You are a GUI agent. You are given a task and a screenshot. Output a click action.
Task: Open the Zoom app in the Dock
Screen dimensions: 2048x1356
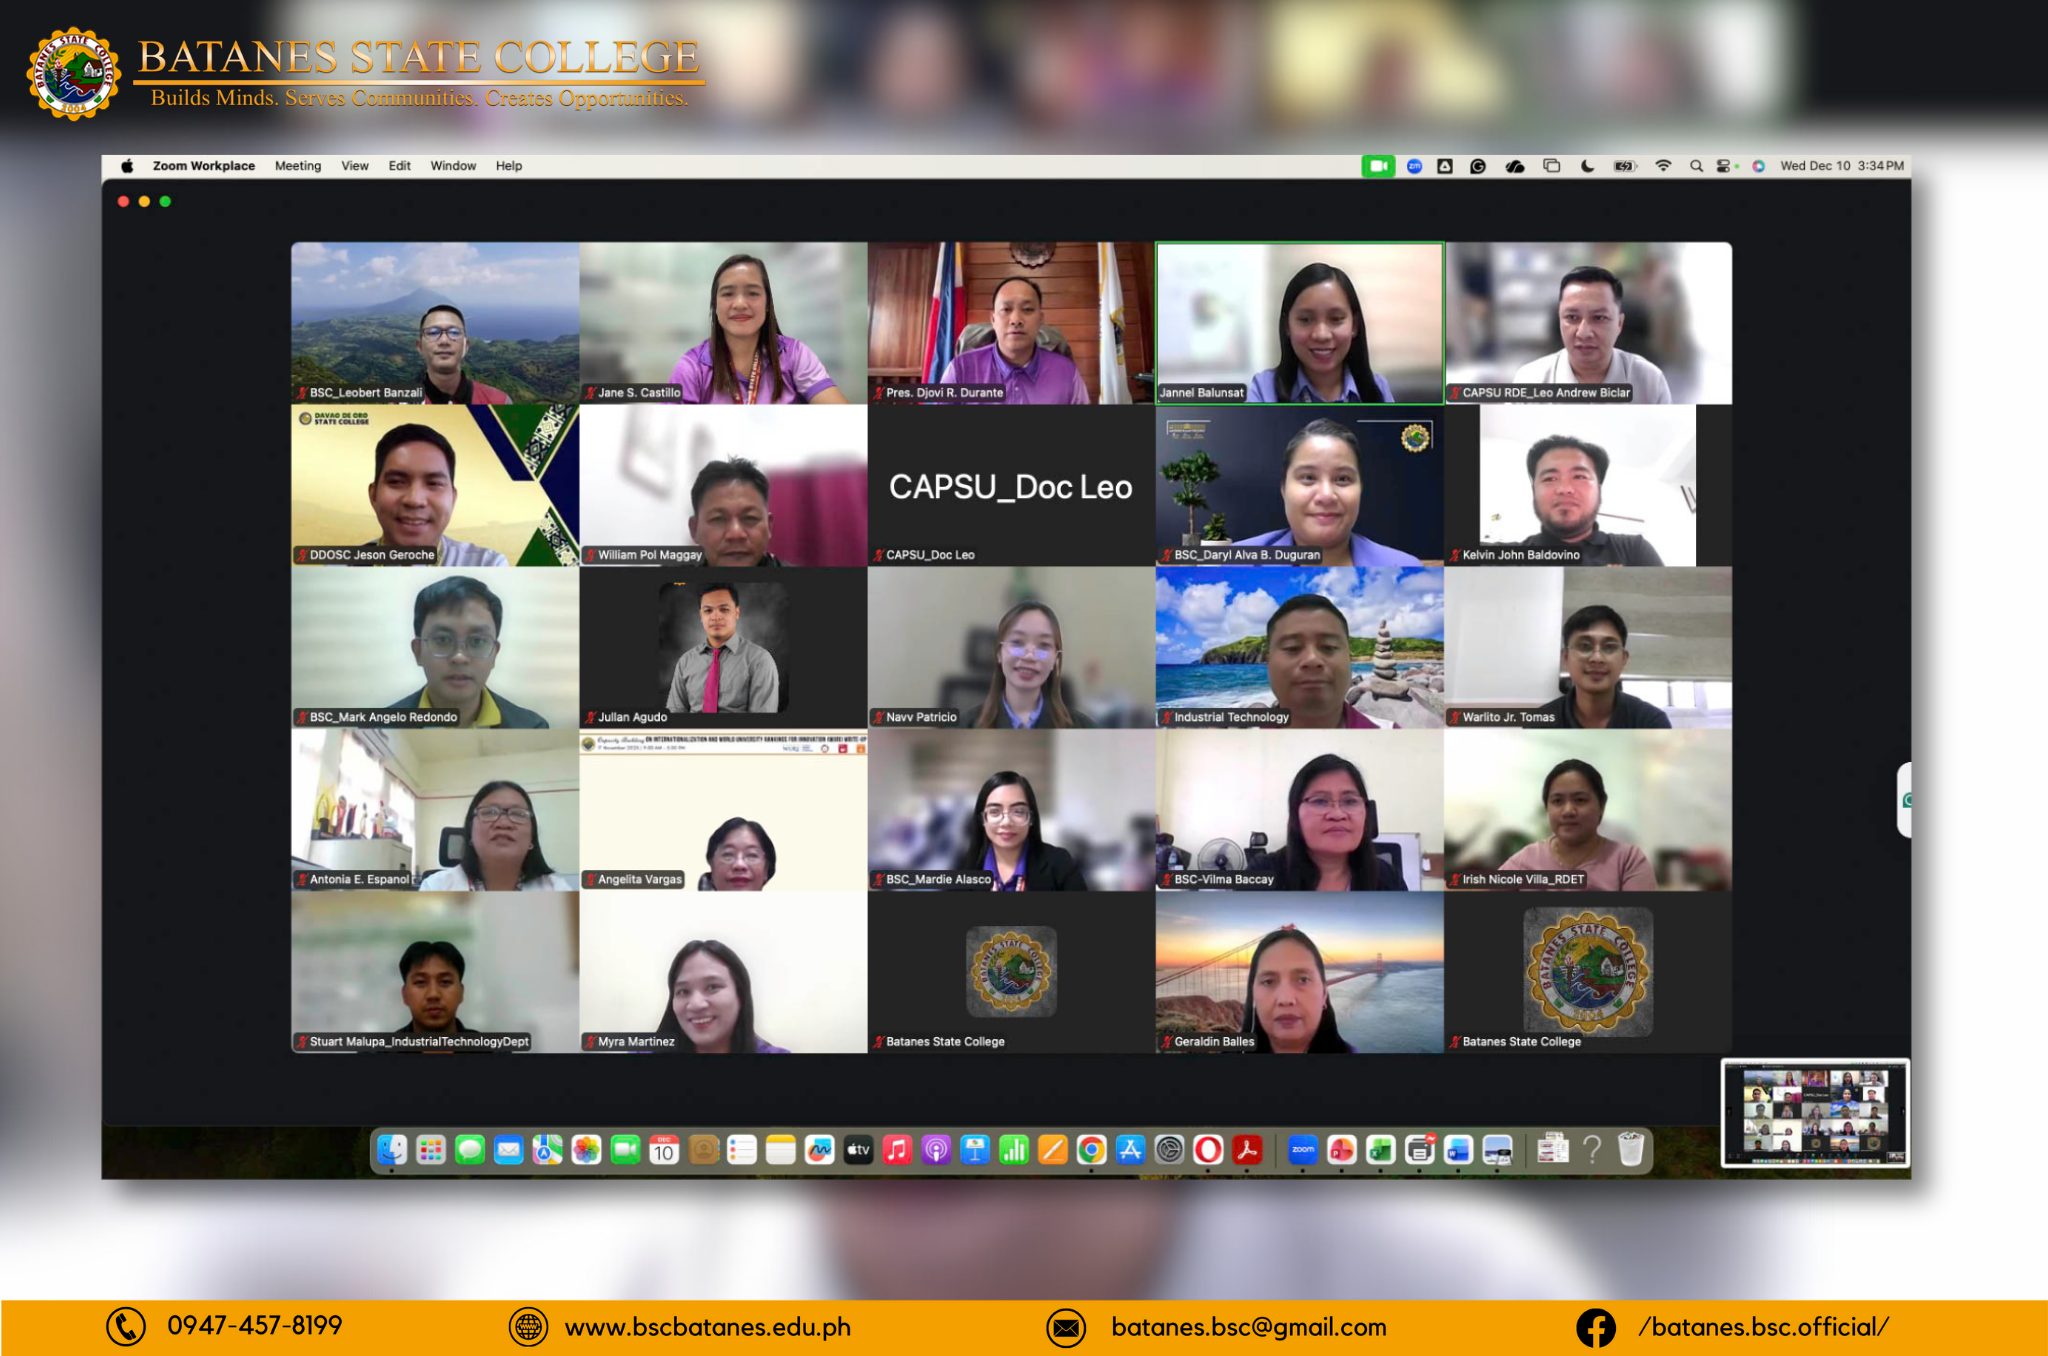1302,1150
